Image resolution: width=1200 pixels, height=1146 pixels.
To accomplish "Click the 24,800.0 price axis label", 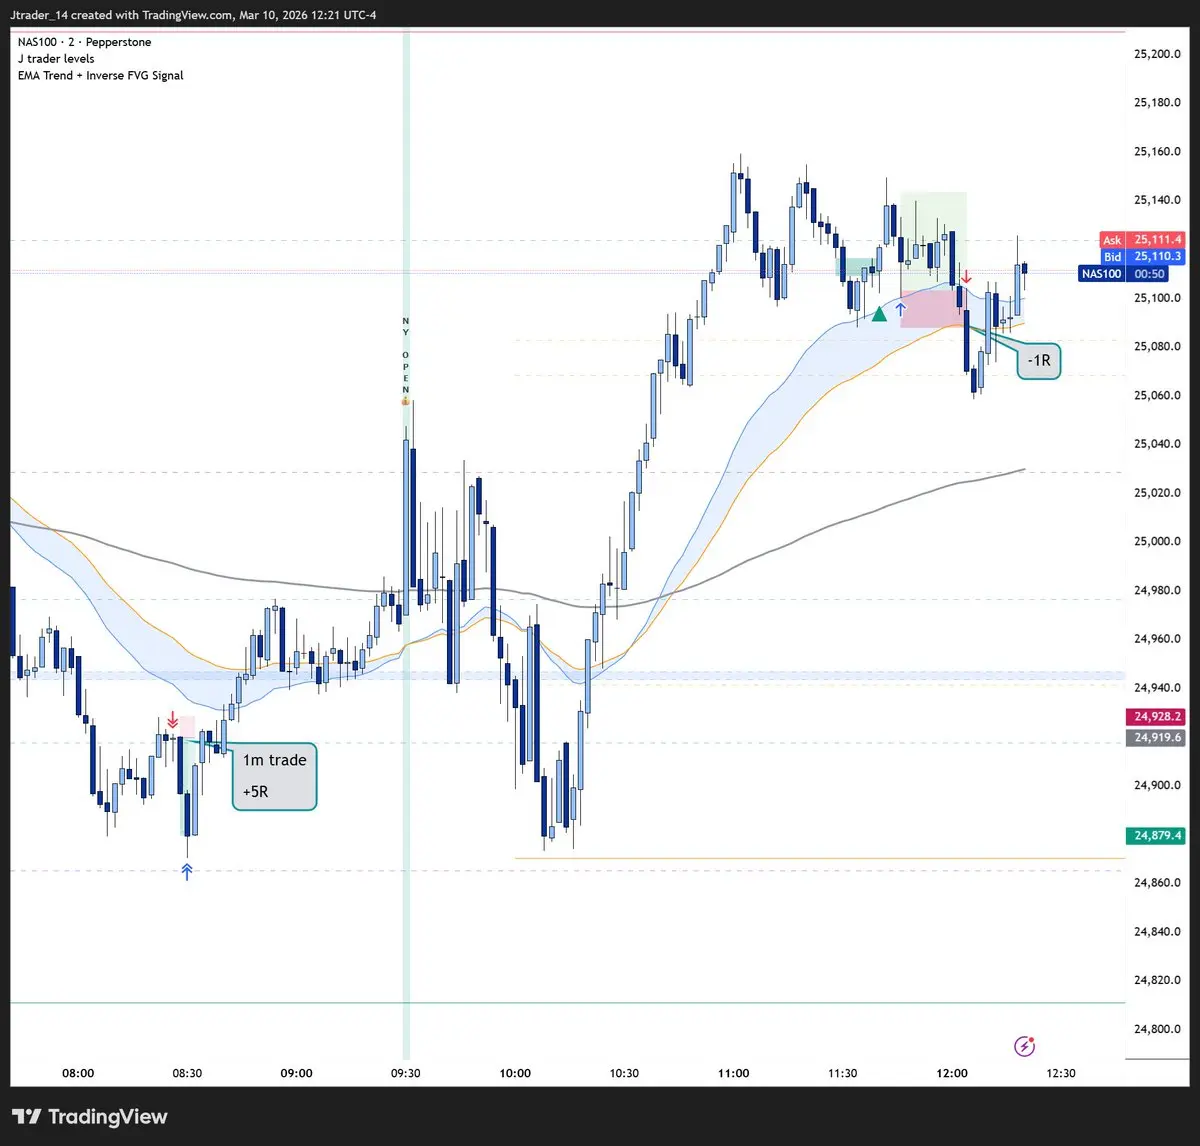I will pos(1157,1030).
